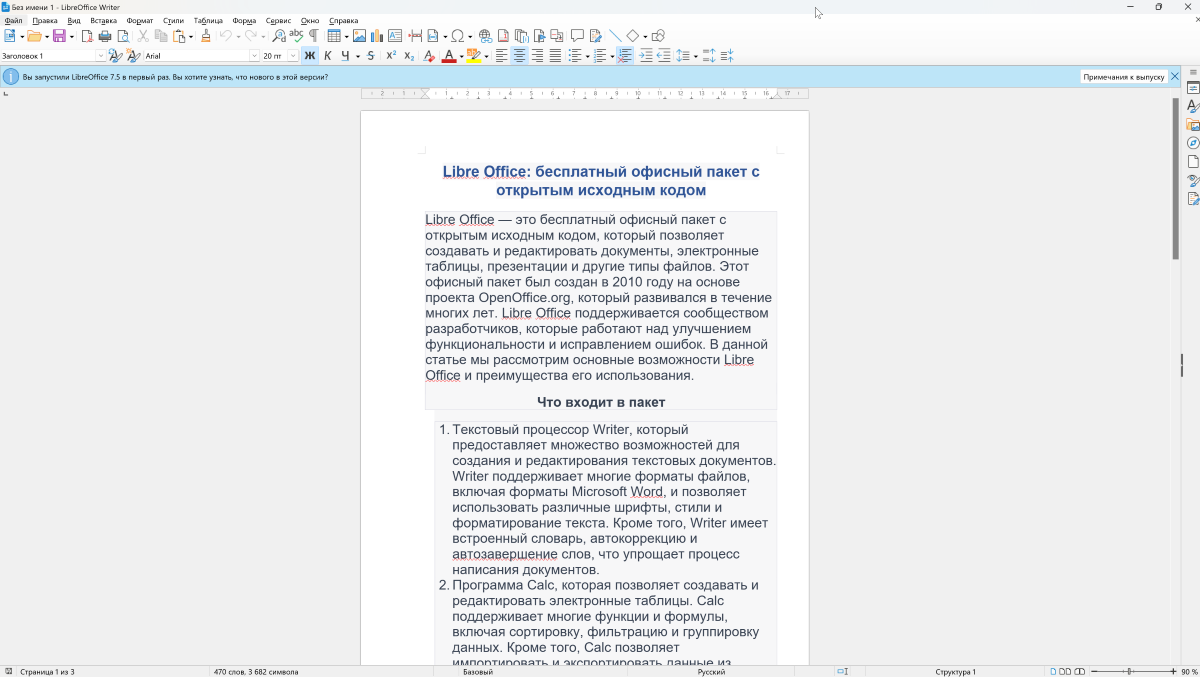Insert a footnote icon

click(x=503, y=36)
